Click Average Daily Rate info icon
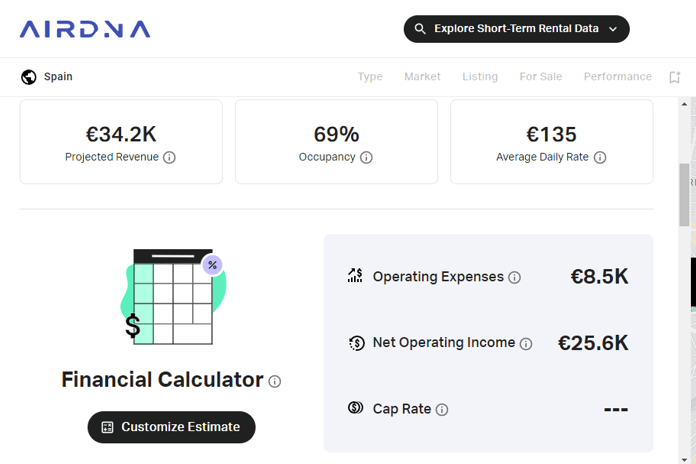This screenshot has height=464, width=696. (600, 158)
